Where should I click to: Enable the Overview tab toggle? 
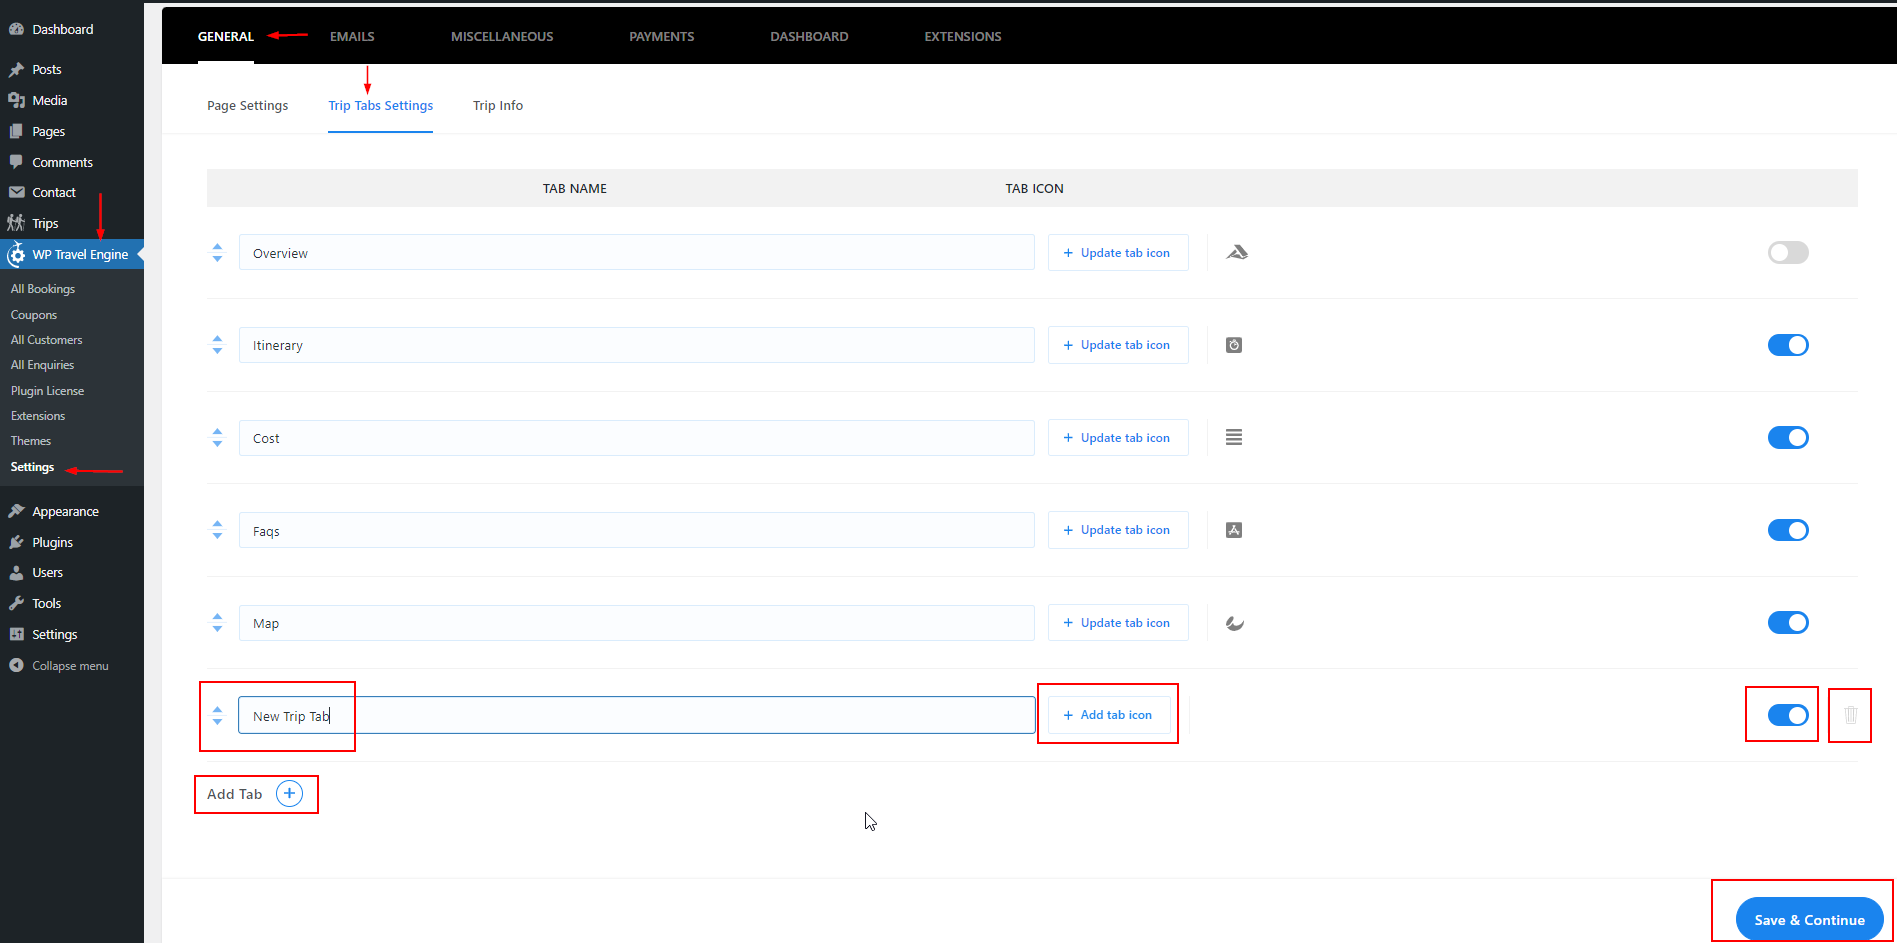[x=1788, y=252]
